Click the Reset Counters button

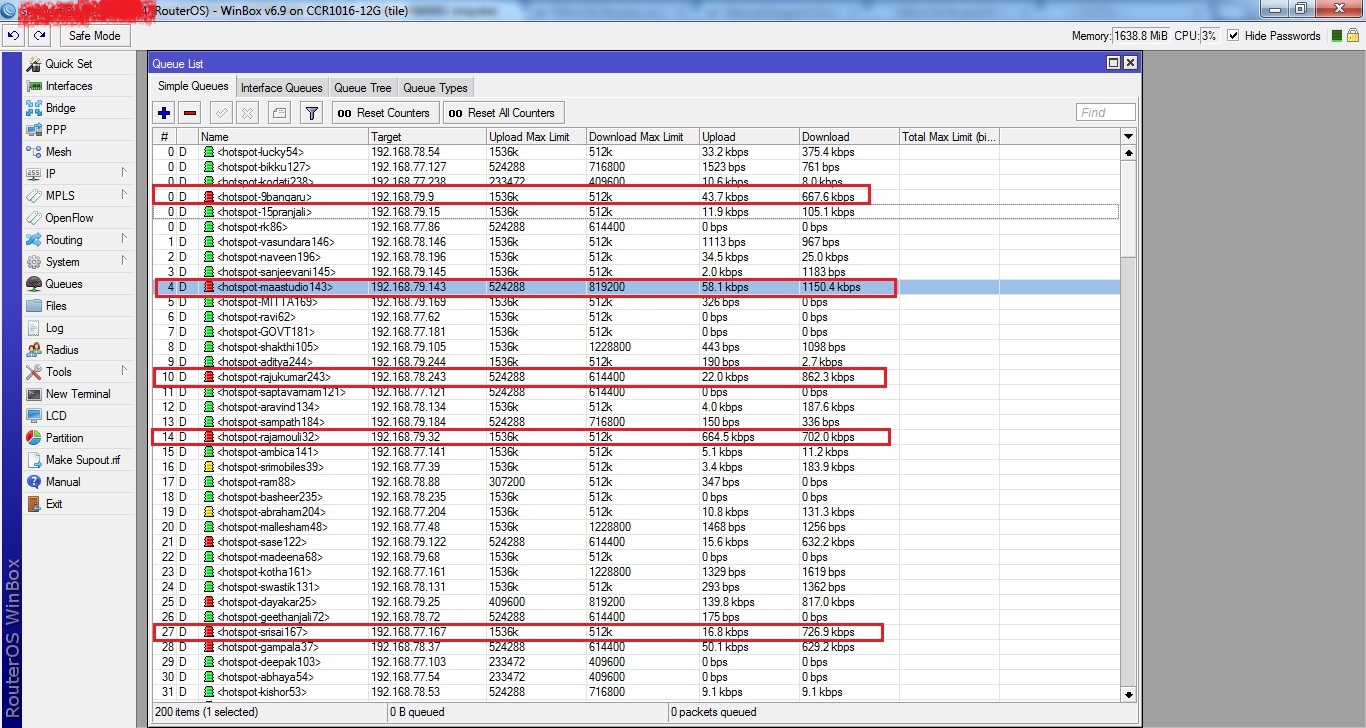[385, 112]
